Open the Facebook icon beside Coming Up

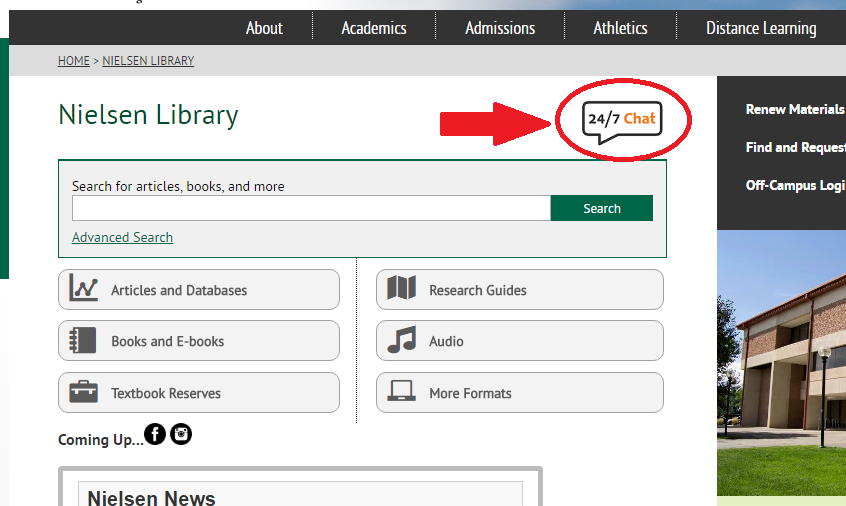[155, 434]
